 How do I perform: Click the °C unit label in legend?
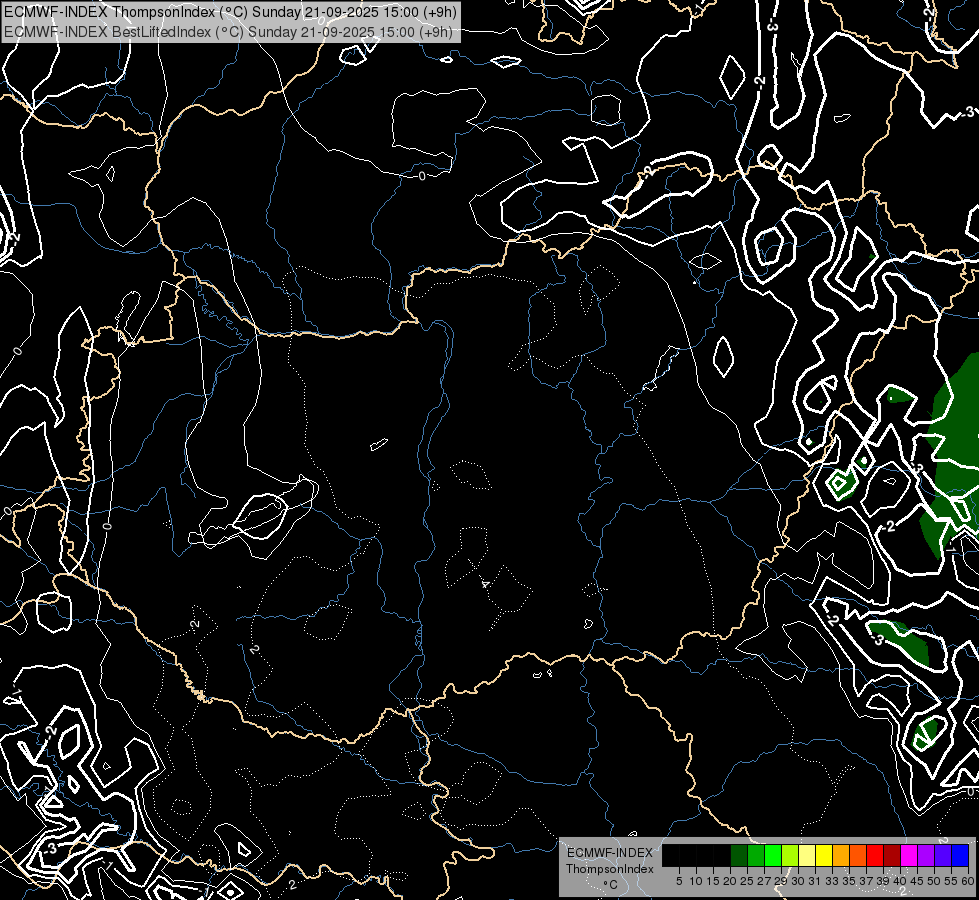[609, 885]
